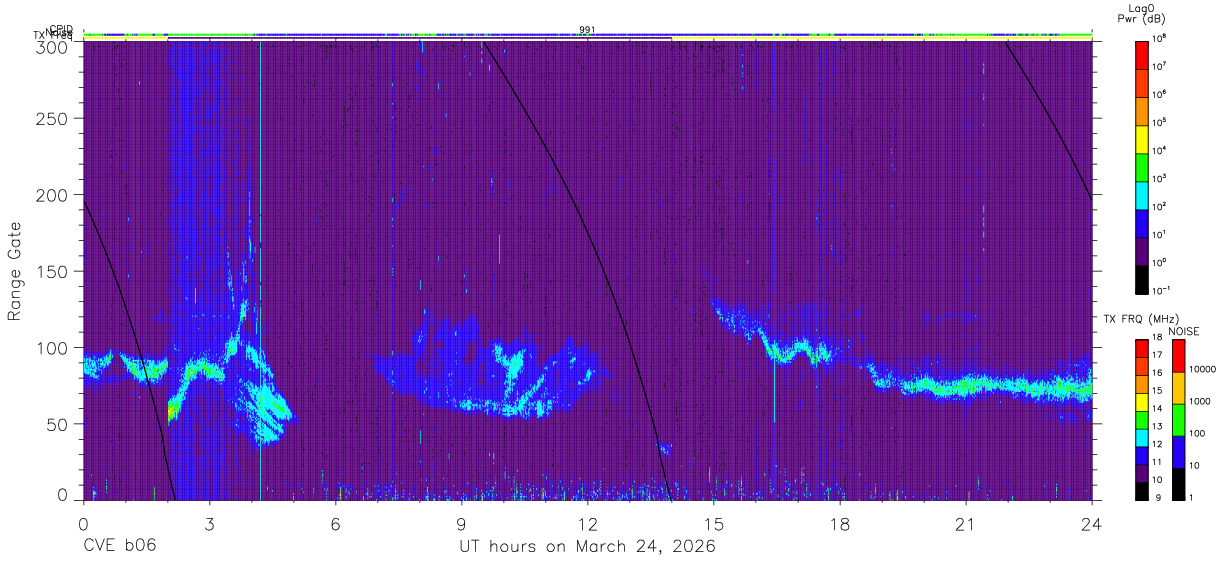
Task: Click the red swatch in Lag0 Pwr colorbar
Action: coord(1142,54)
